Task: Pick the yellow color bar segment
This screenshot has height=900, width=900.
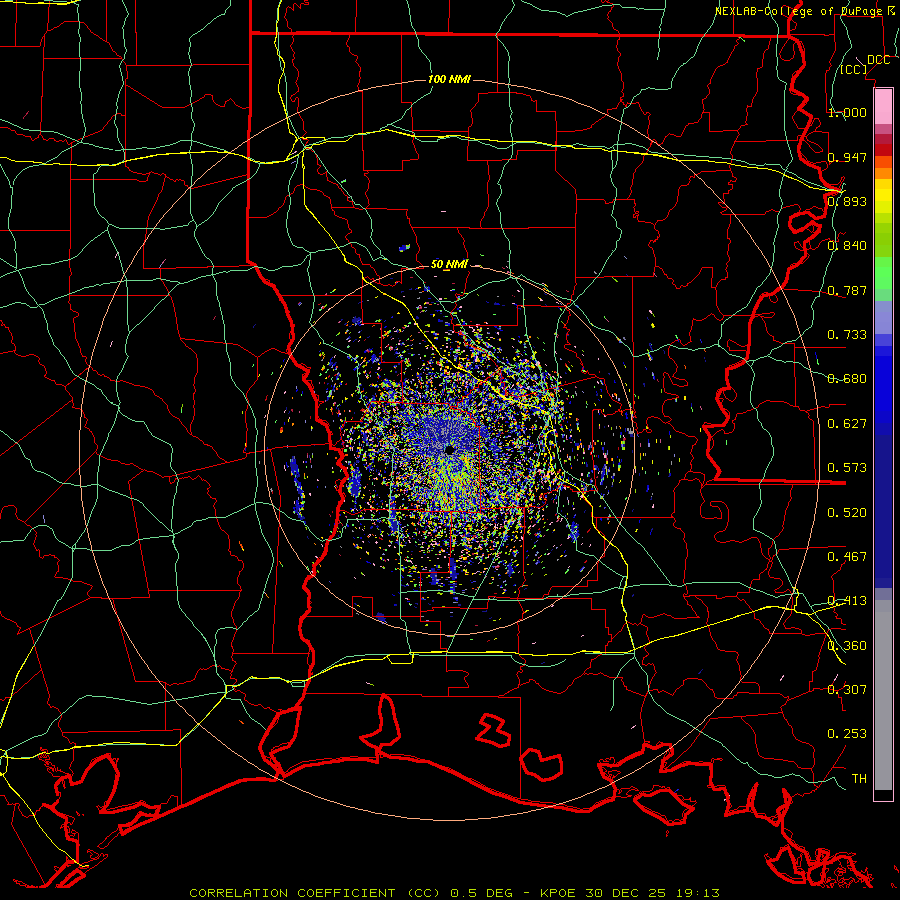Action: [x=883, y=196]
